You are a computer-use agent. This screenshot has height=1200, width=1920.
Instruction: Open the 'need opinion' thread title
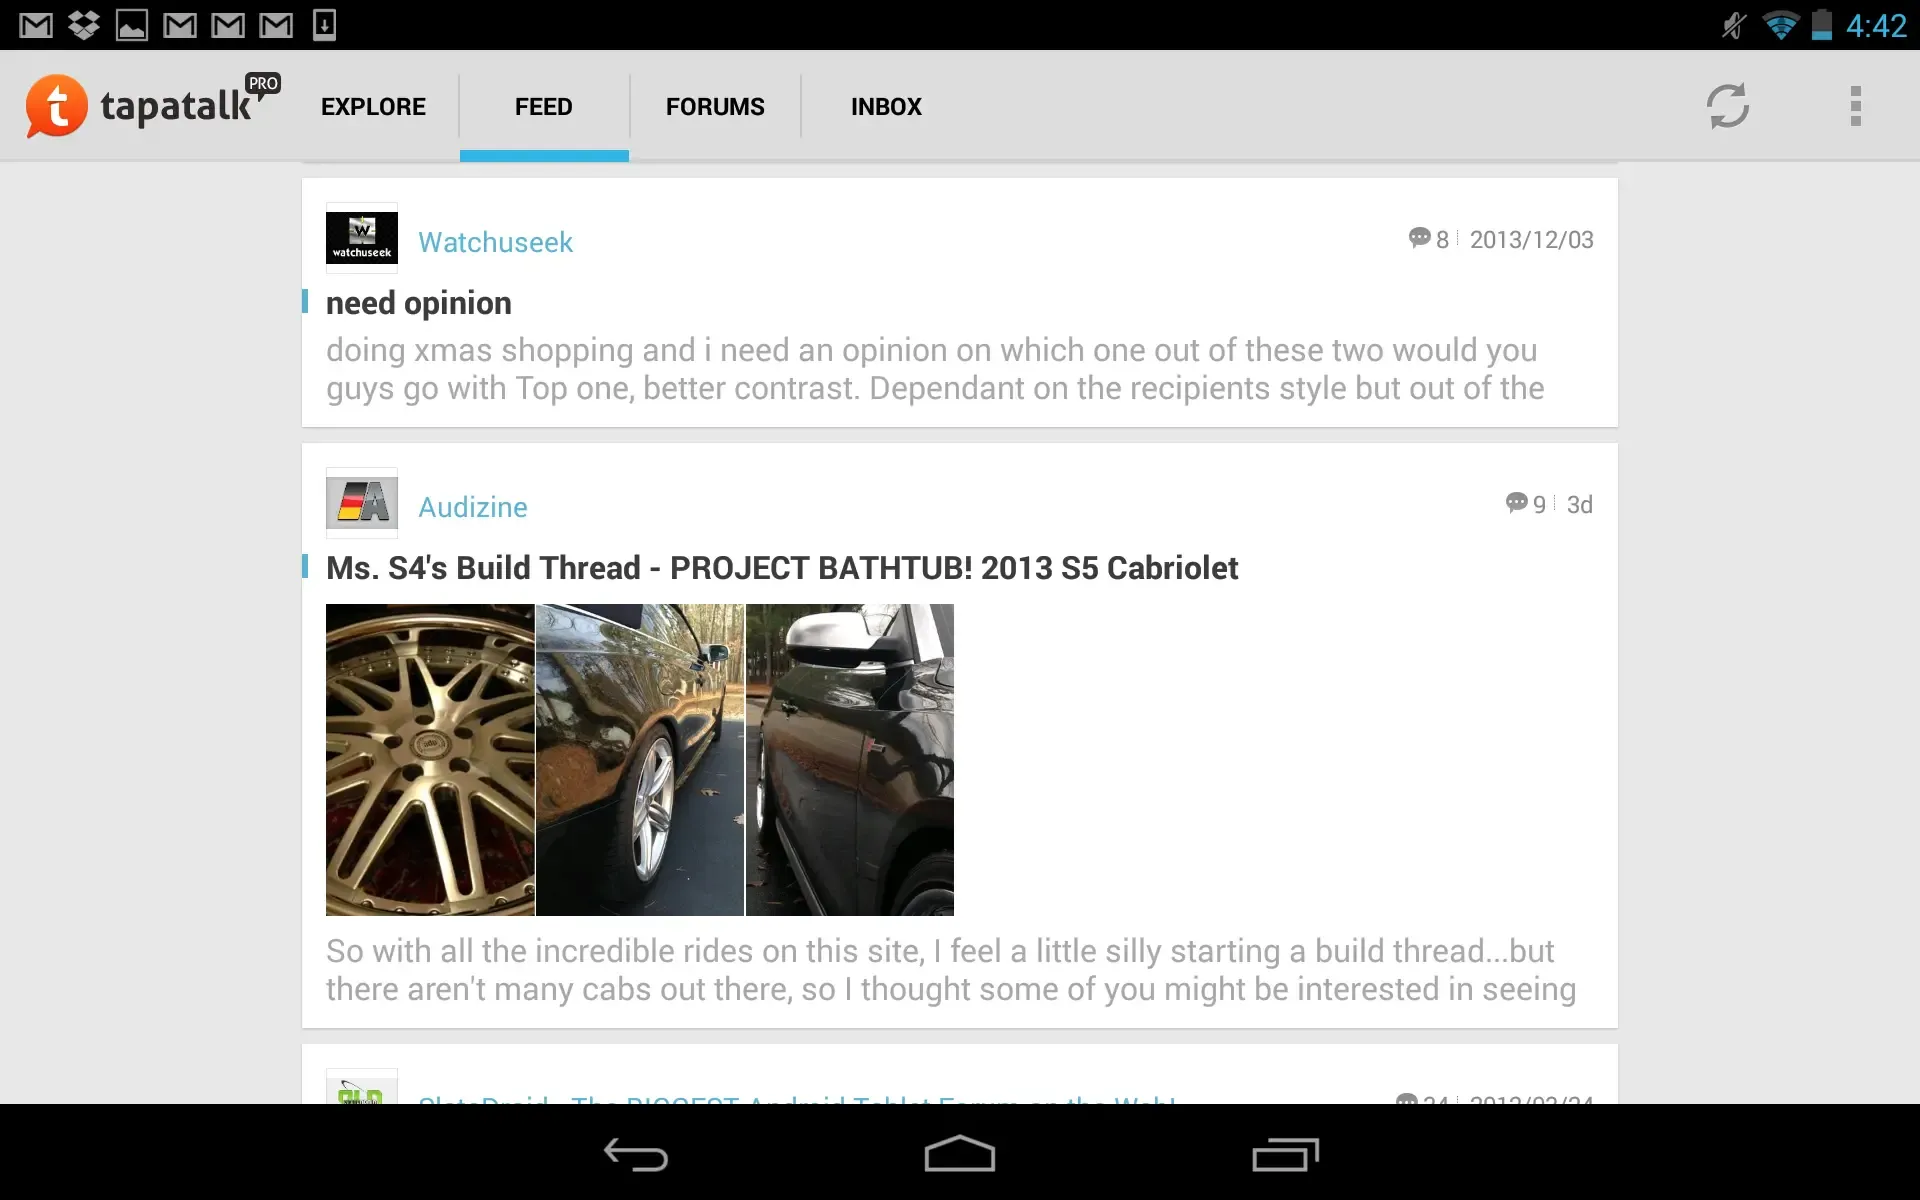(418, 303)
